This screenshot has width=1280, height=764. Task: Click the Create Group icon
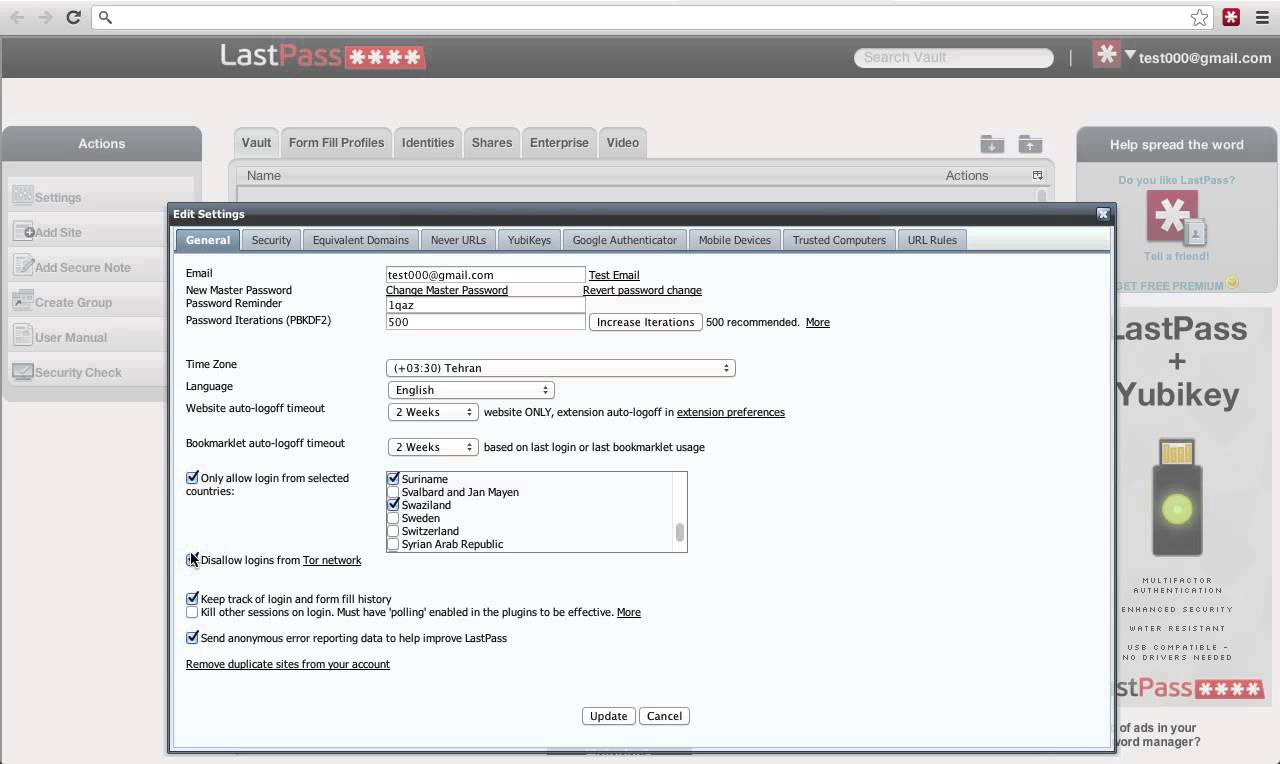point(22,301)
